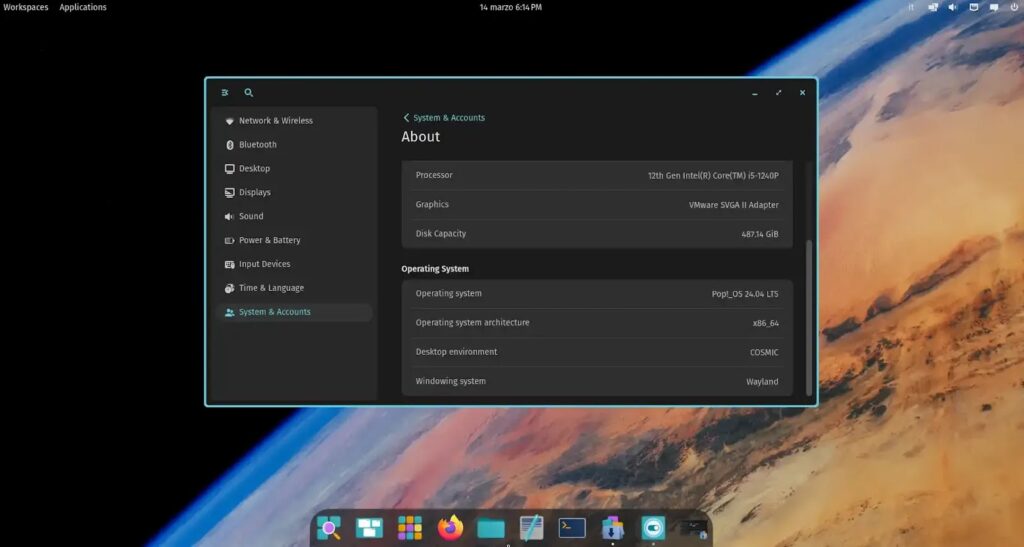
Task: Launch the launcher search from dock
Action: 328,527
